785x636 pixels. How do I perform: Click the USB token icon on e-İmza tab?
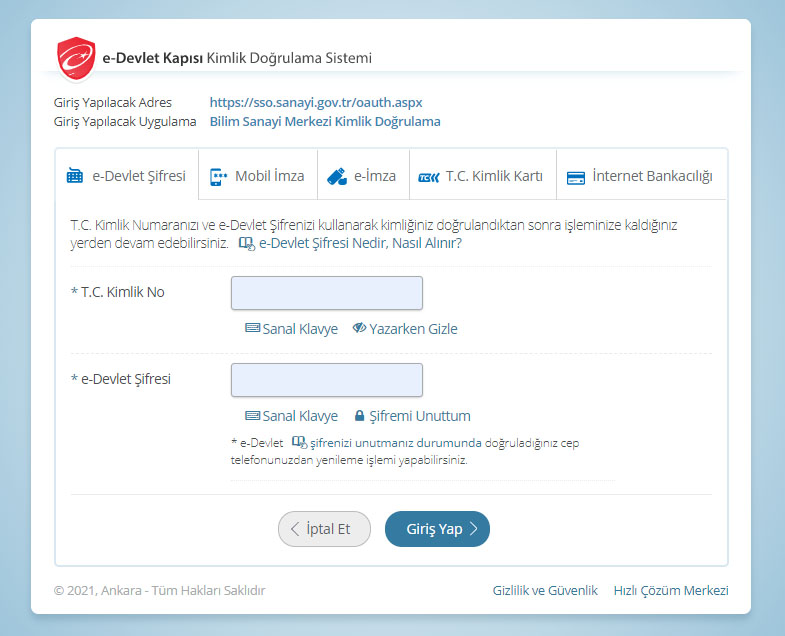(x=337, y=176)
